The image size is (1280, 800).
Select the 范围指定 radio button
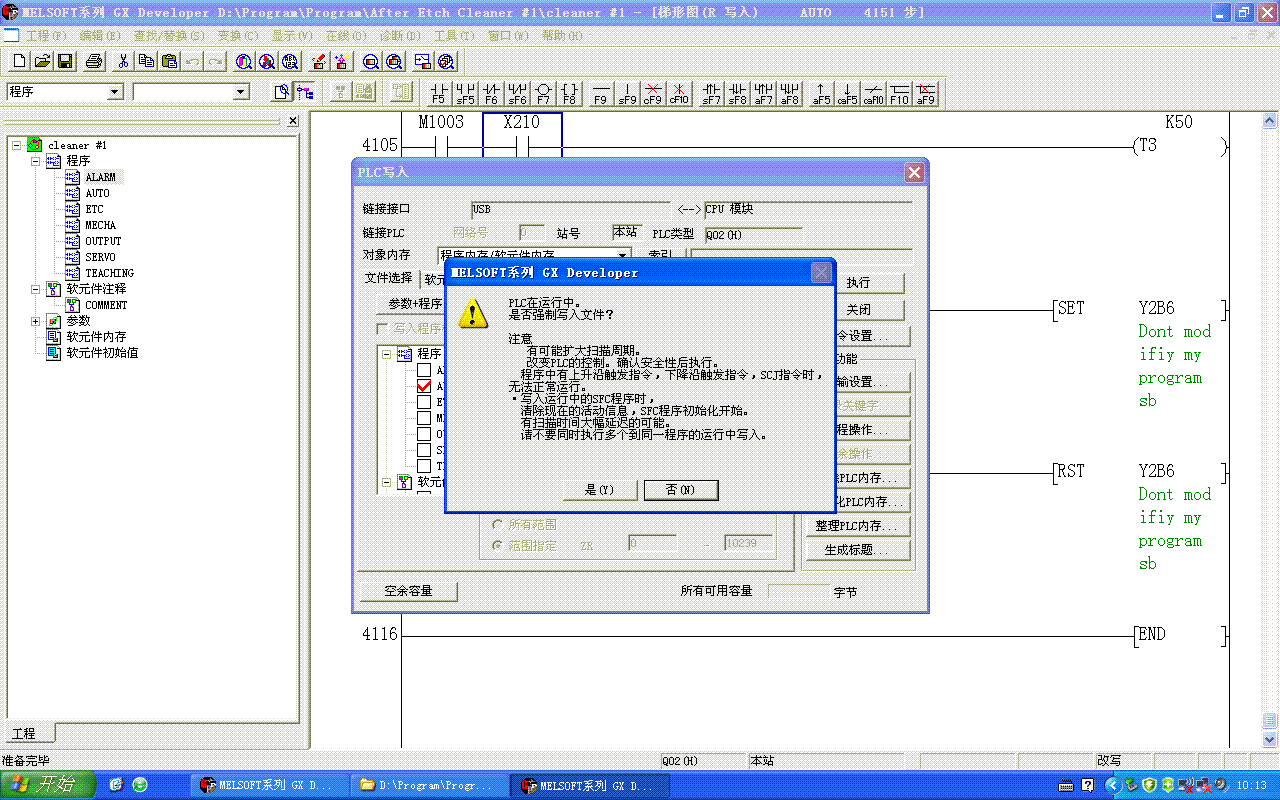498,546
